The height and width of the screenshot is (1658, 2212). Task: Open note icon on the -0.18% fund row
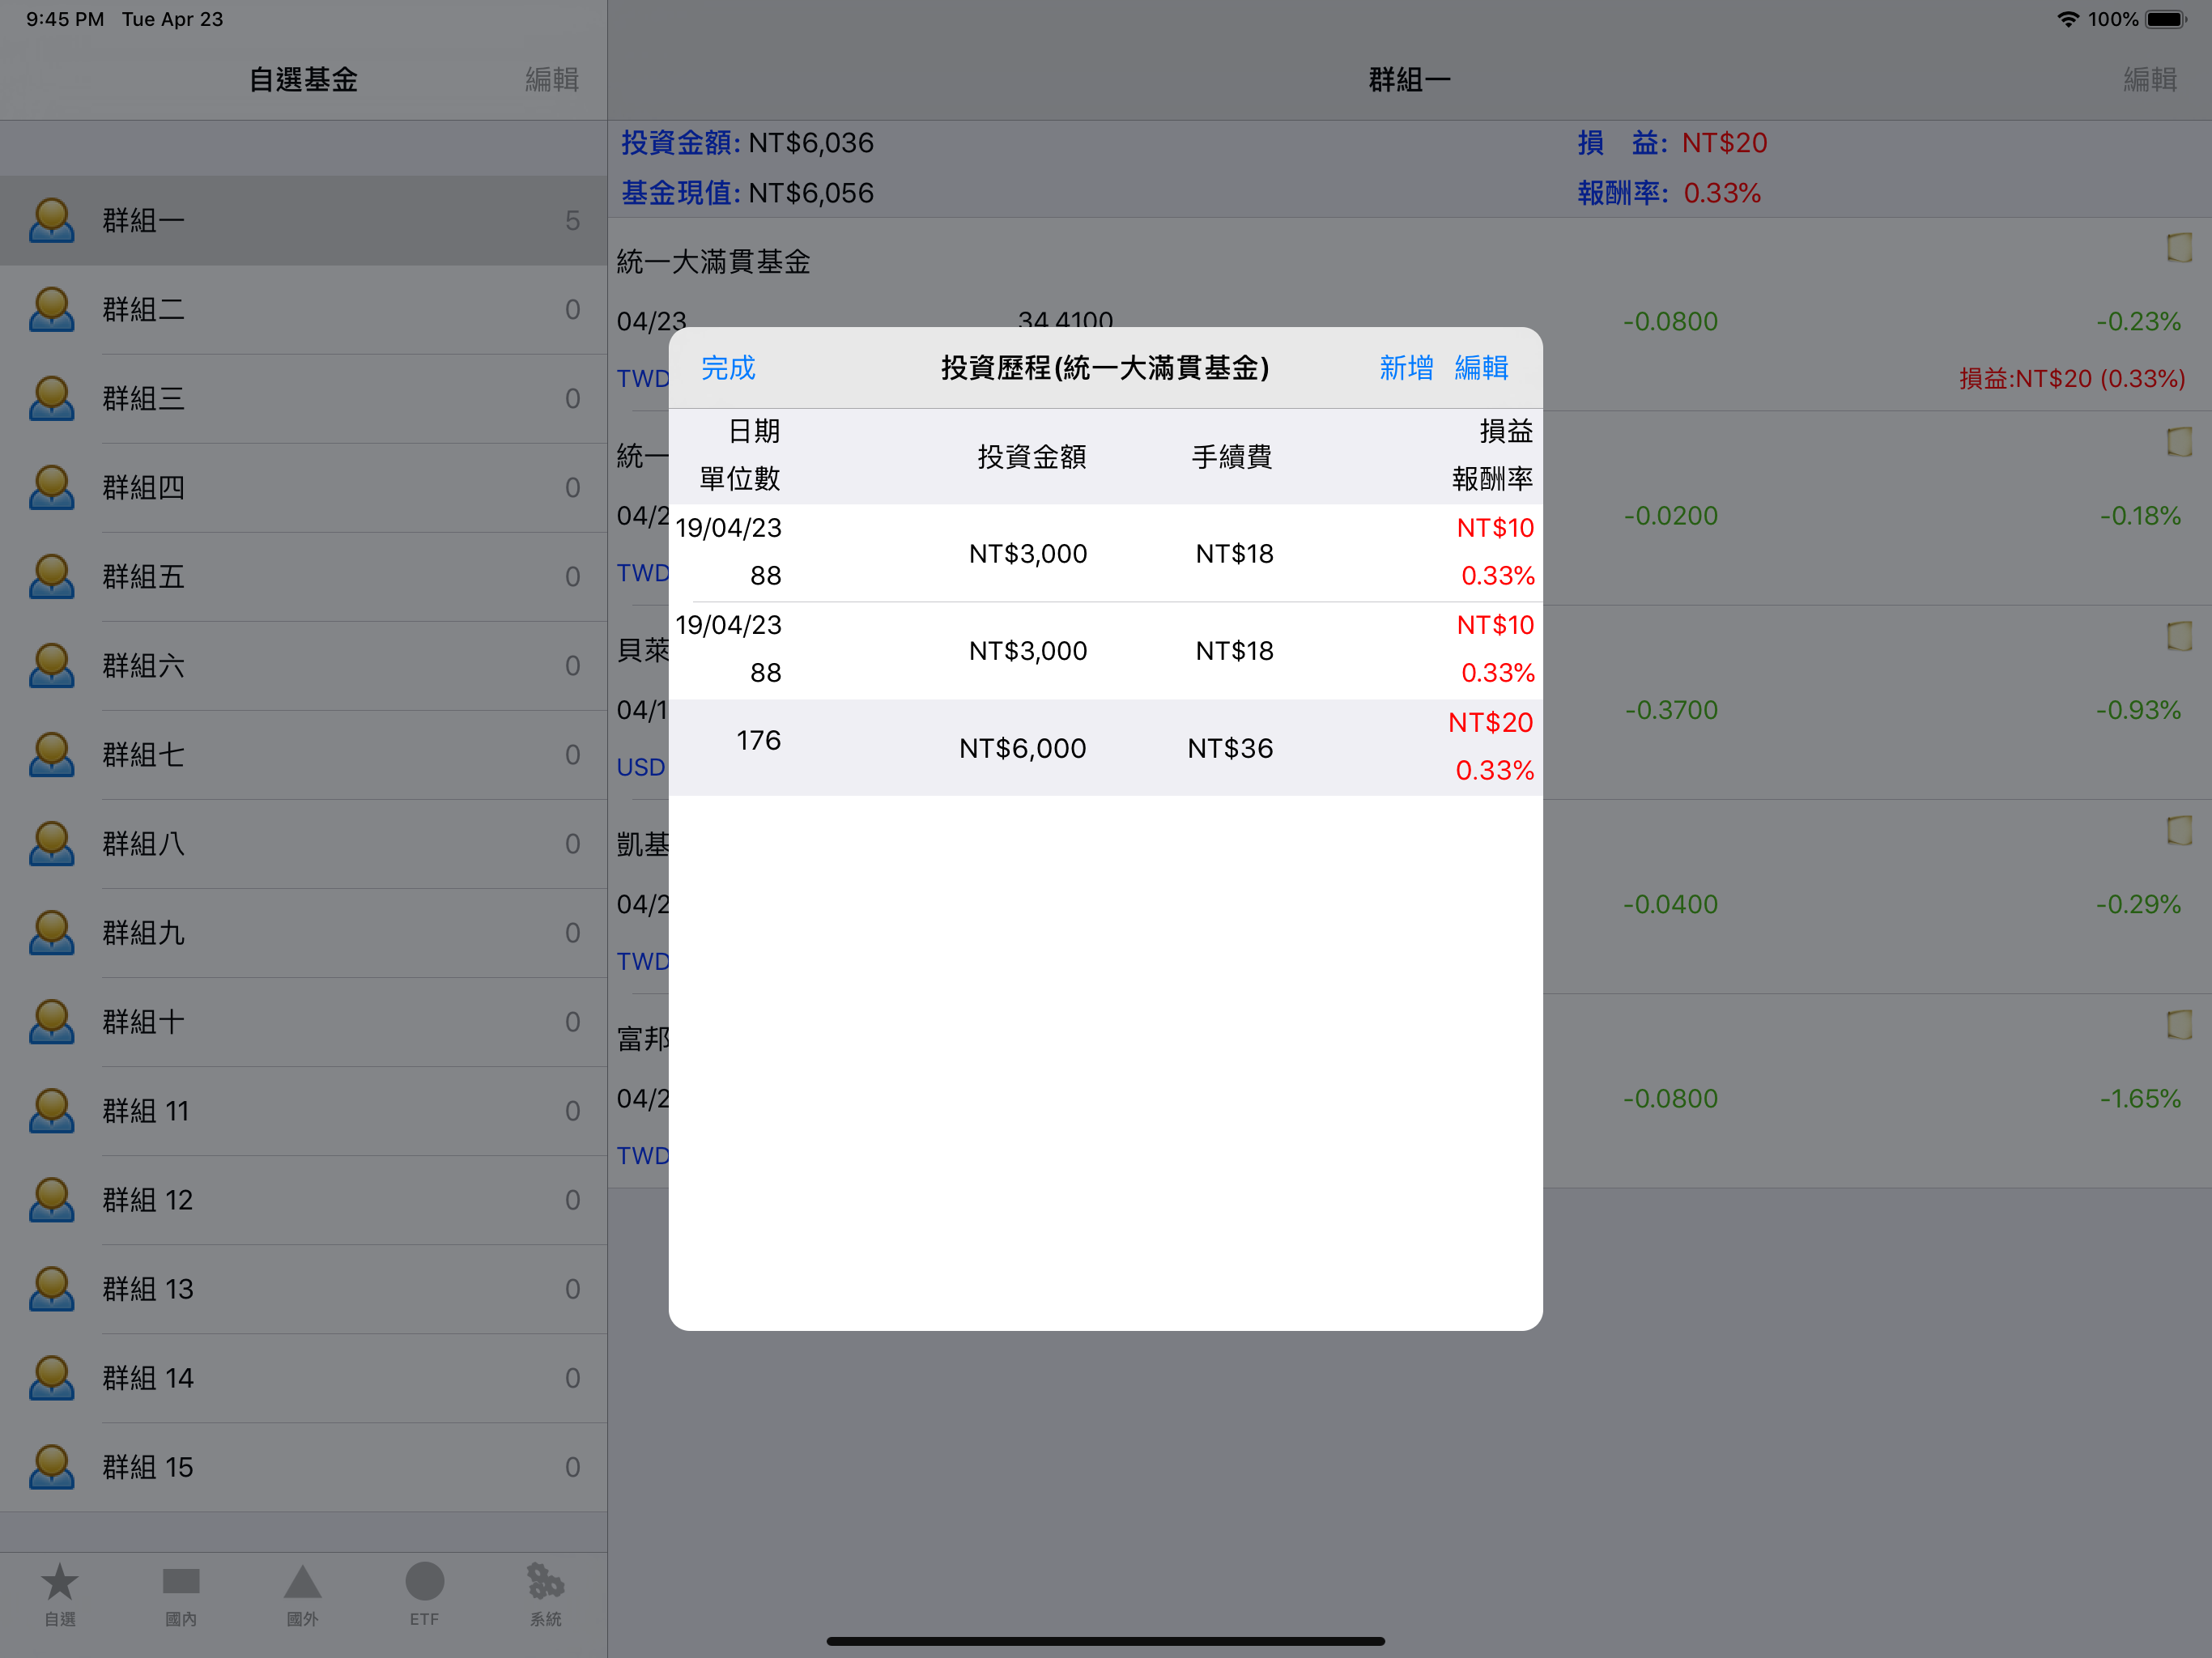coord(2179,441)
